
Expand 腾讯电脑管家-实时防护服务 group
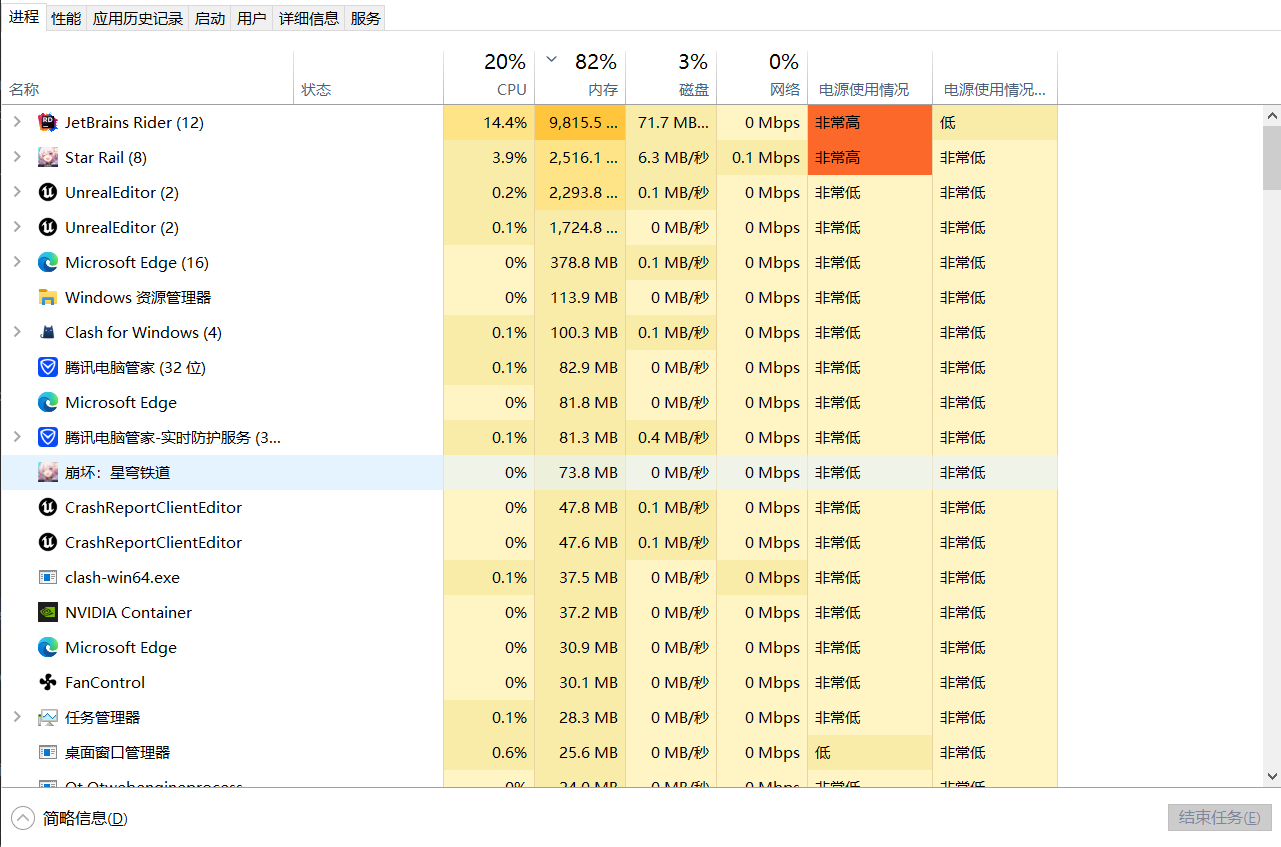[17, 437]
